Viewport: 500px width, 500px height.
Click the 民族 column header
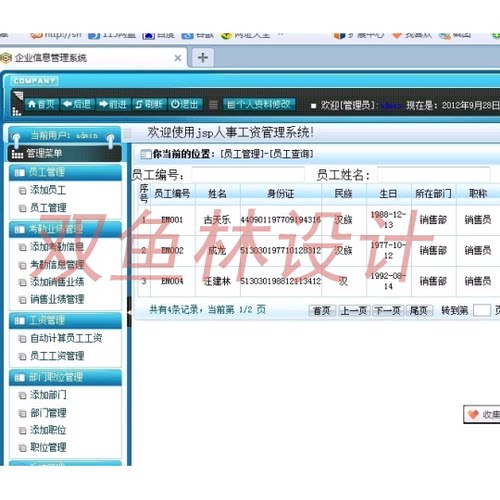pyautogui.click(x=344, y=193)
